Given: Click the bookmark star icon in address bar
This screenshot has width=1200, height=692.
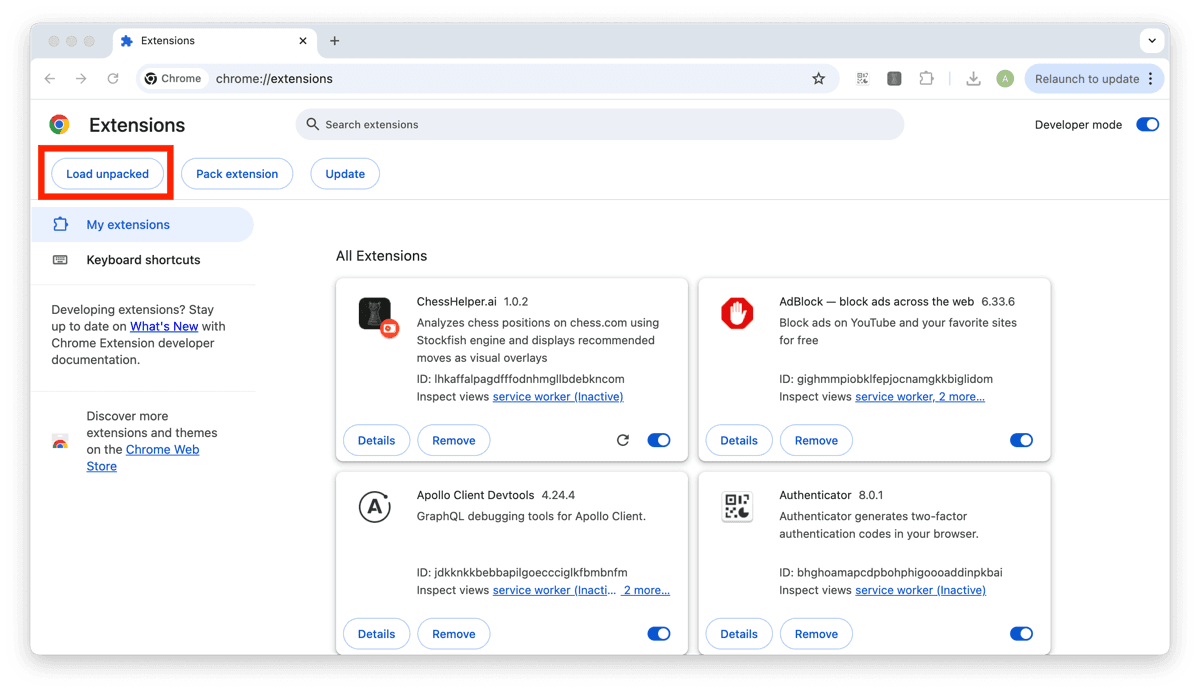Looking at the screenshot, I should click(x=818, y=79).
